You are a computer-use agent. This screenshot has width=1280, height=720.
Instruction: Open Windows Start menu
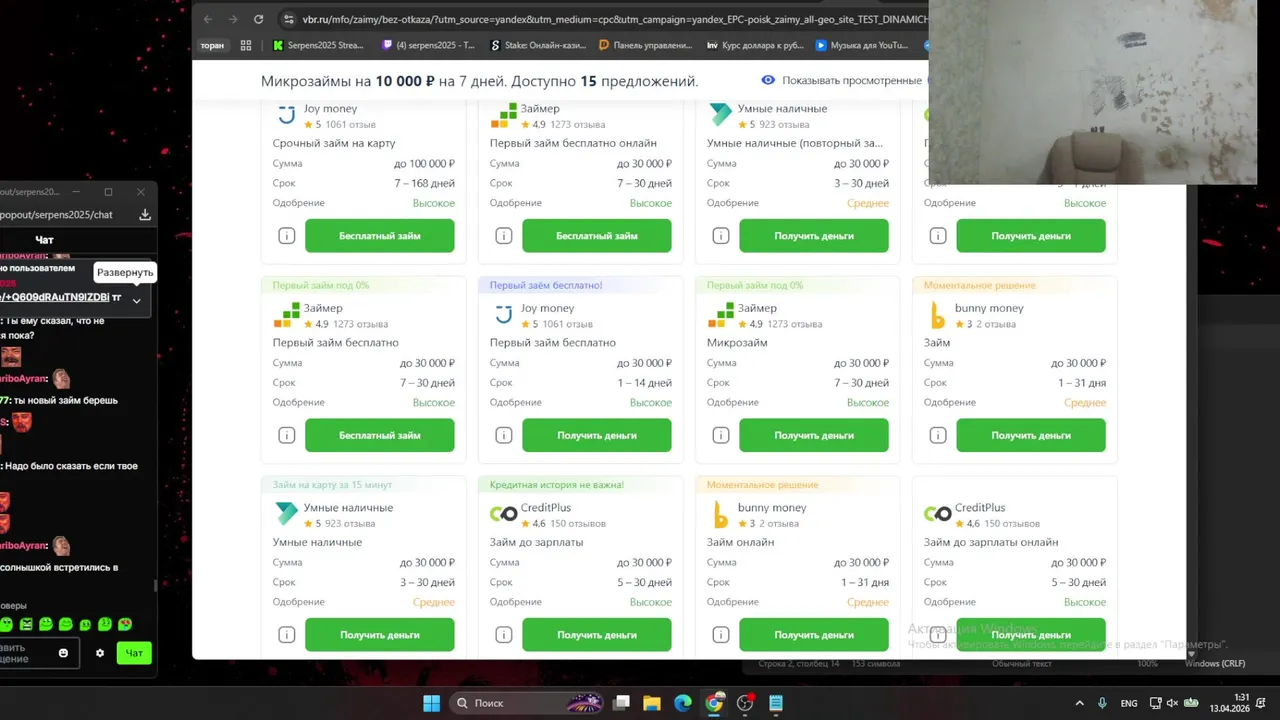pyautogui.click(x=431, y=703)
